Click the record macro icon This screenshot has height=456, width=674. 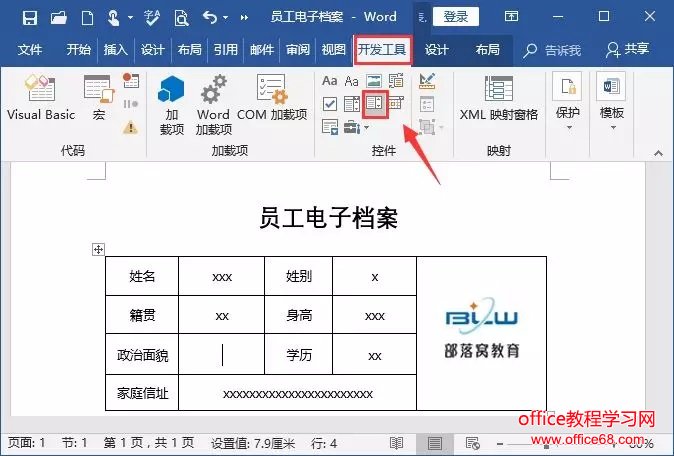(131, 80)
